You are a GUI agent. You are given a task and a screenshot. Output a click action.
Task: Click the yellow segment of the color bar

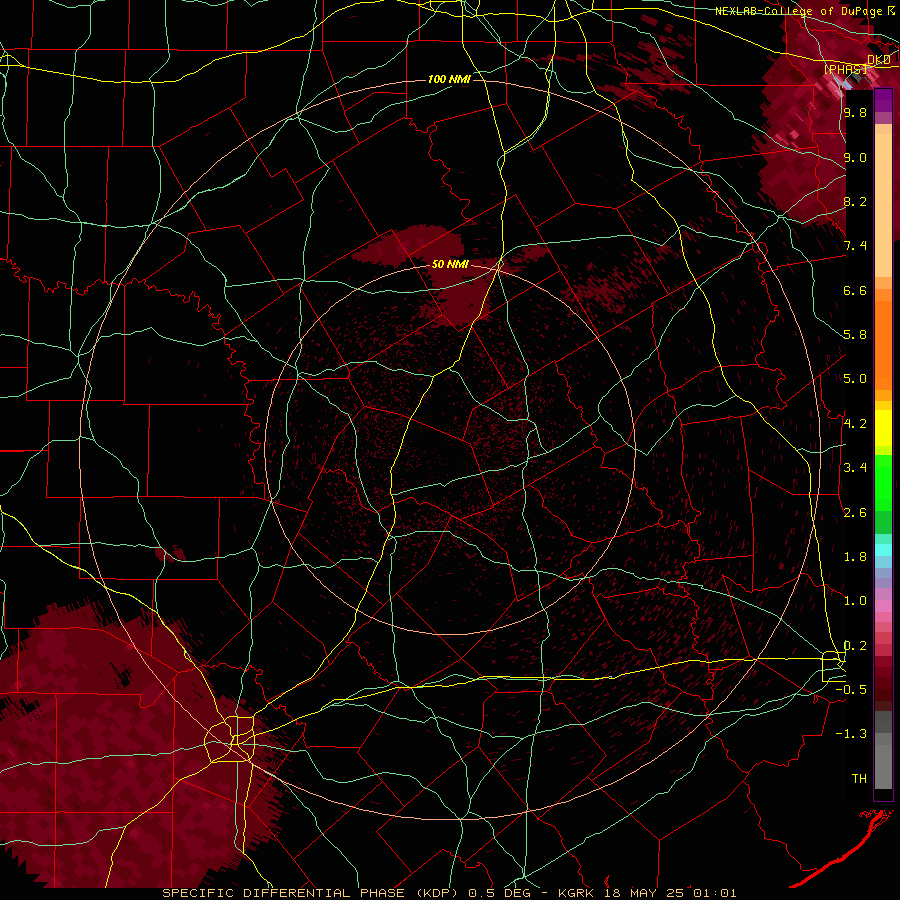(x=883, y=428)
